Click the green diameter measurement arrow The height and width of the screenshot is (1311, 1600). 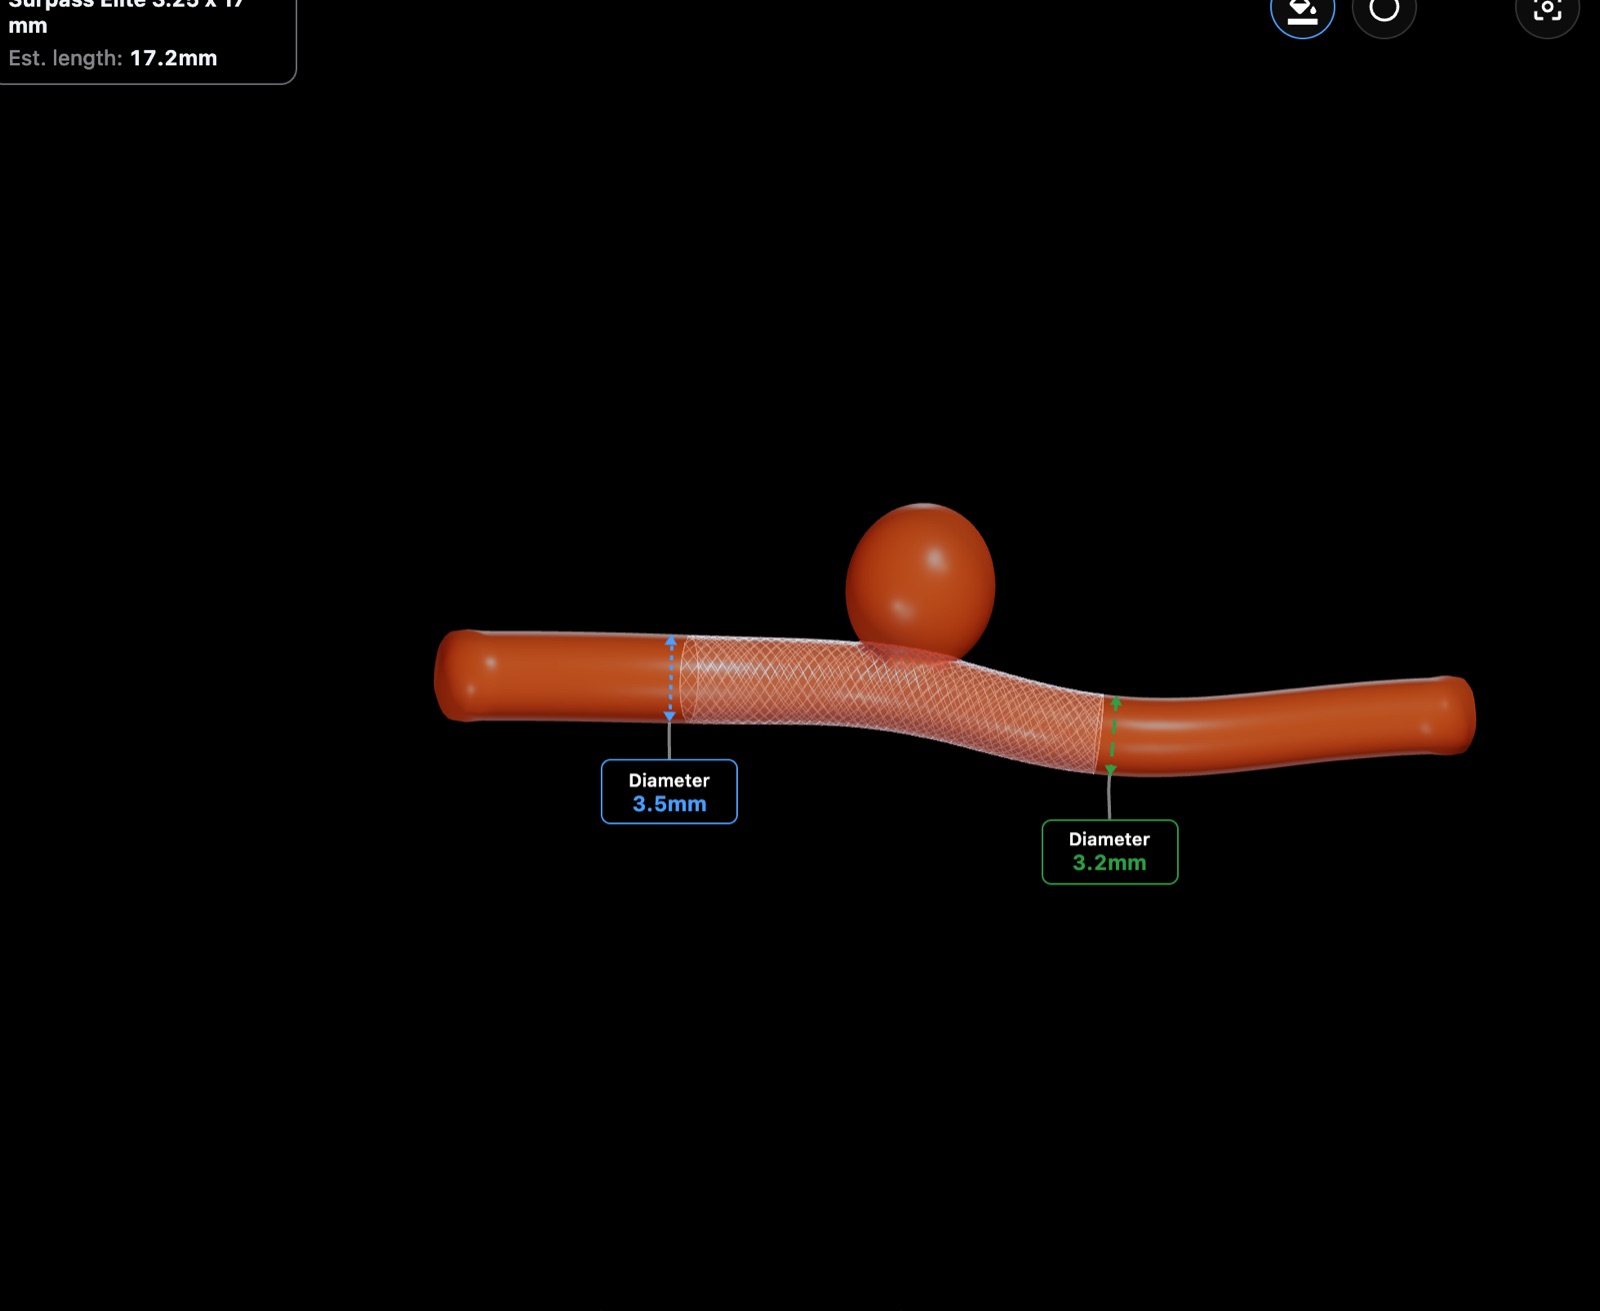coord(1113,736)
